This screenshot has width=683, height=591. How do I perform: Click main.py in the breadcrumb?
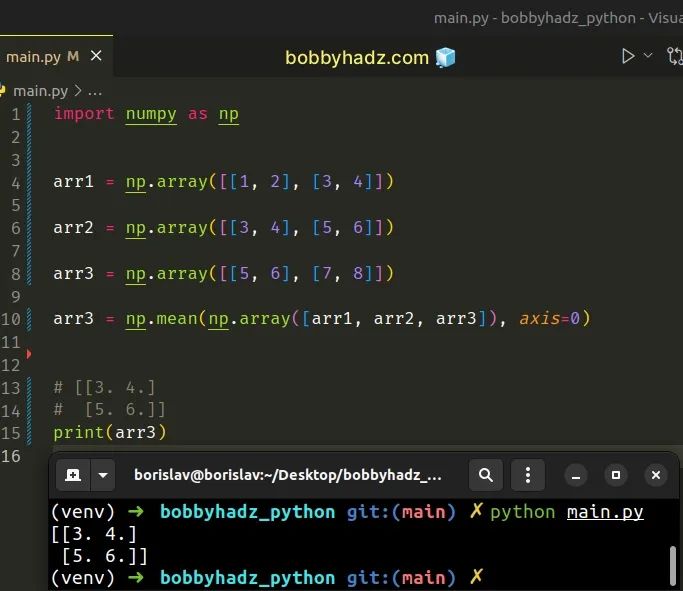point(41,91)
